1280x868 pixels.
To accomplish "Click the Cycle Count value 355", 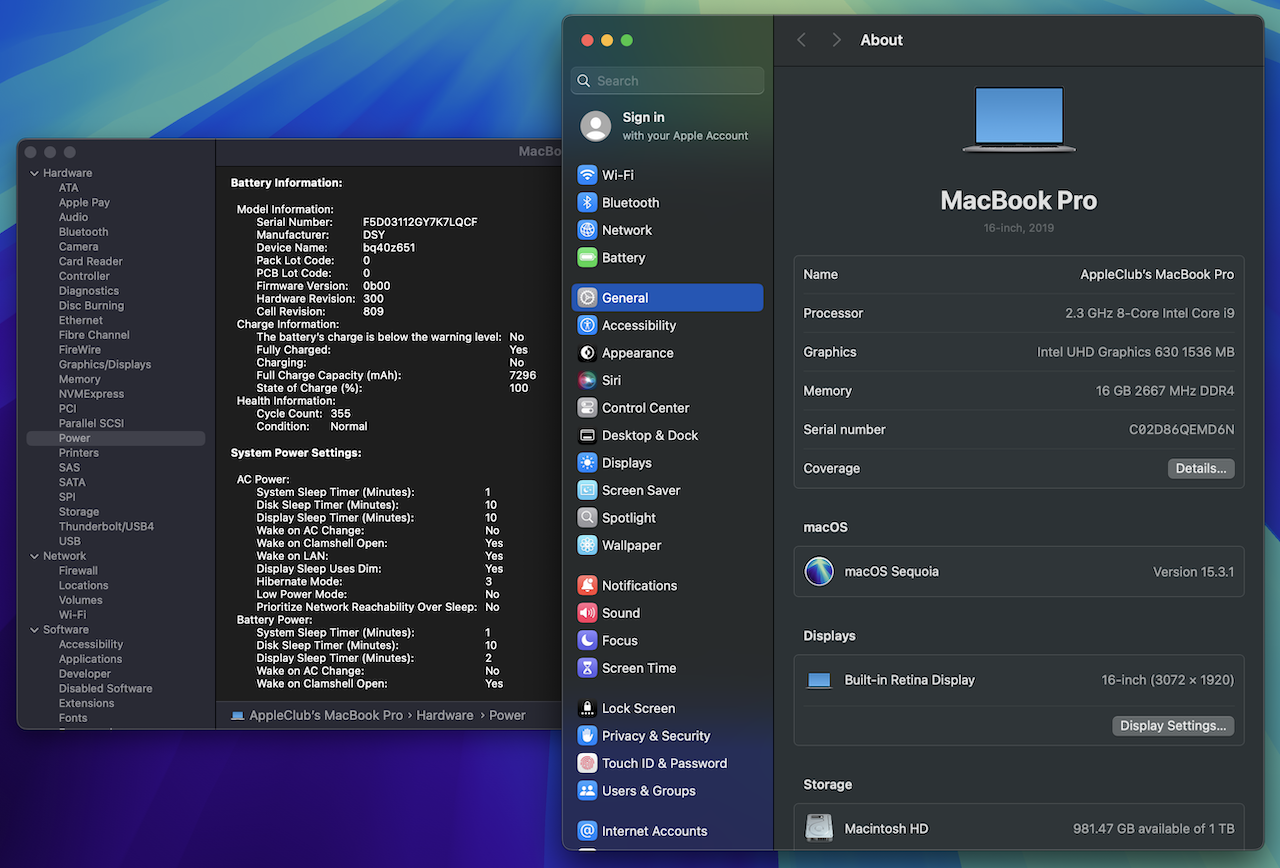I will pyautogui.click(x=340, y=414).
